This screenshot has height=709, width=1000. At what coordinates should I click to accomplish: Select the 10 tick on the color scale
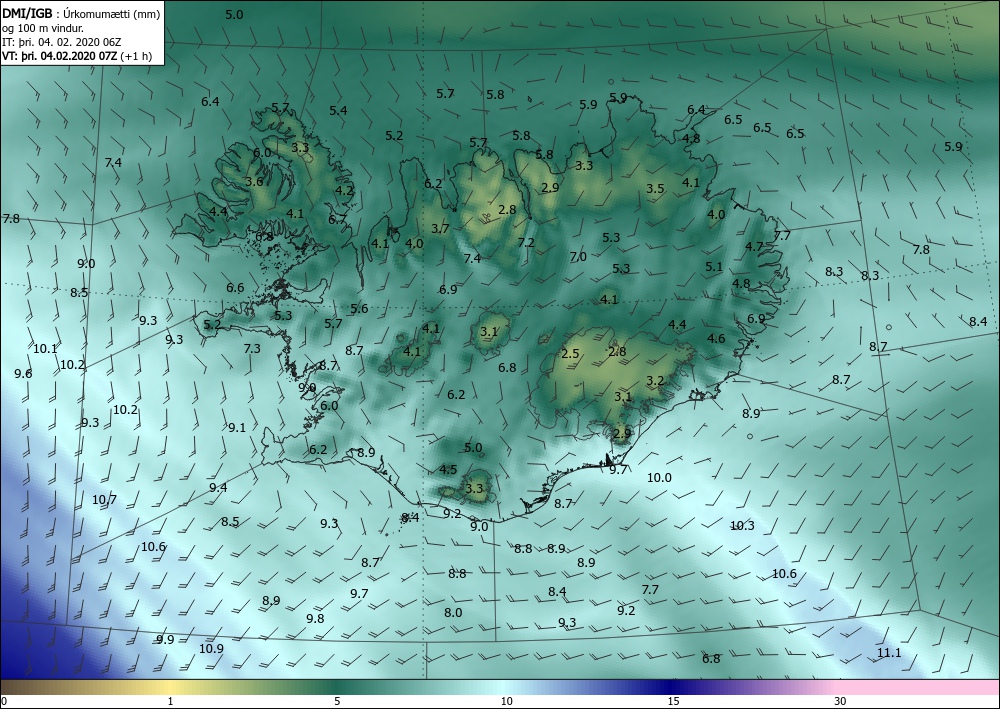pyautogui.click(x=506, y=701)
